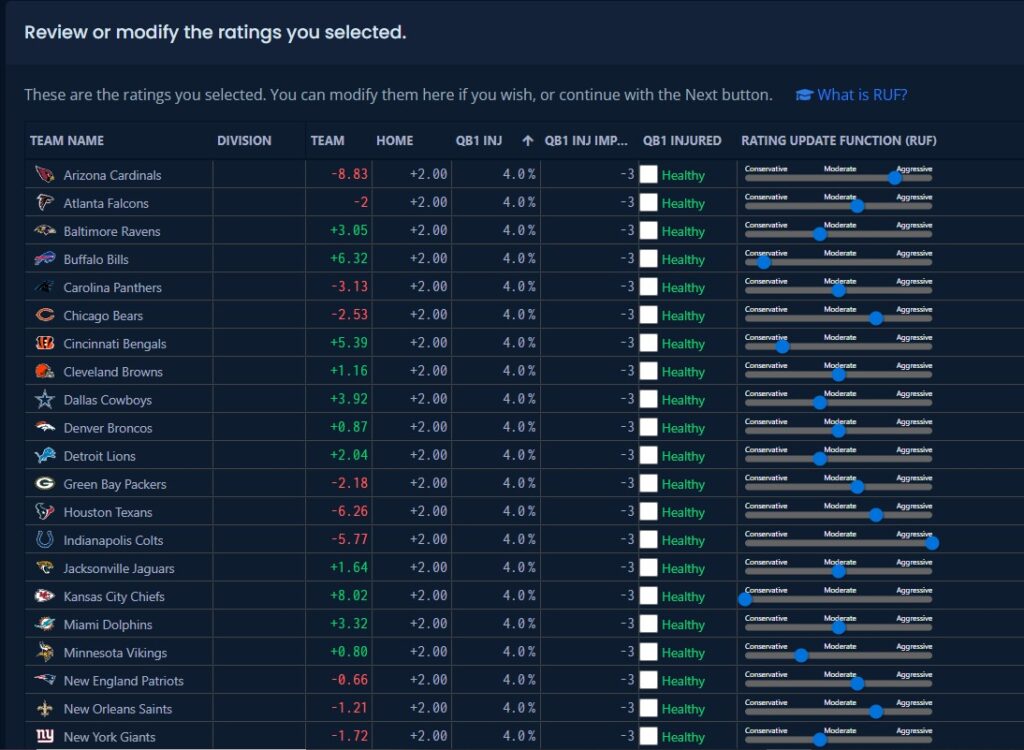Click the Atlanta Falcons team logo

44,203
